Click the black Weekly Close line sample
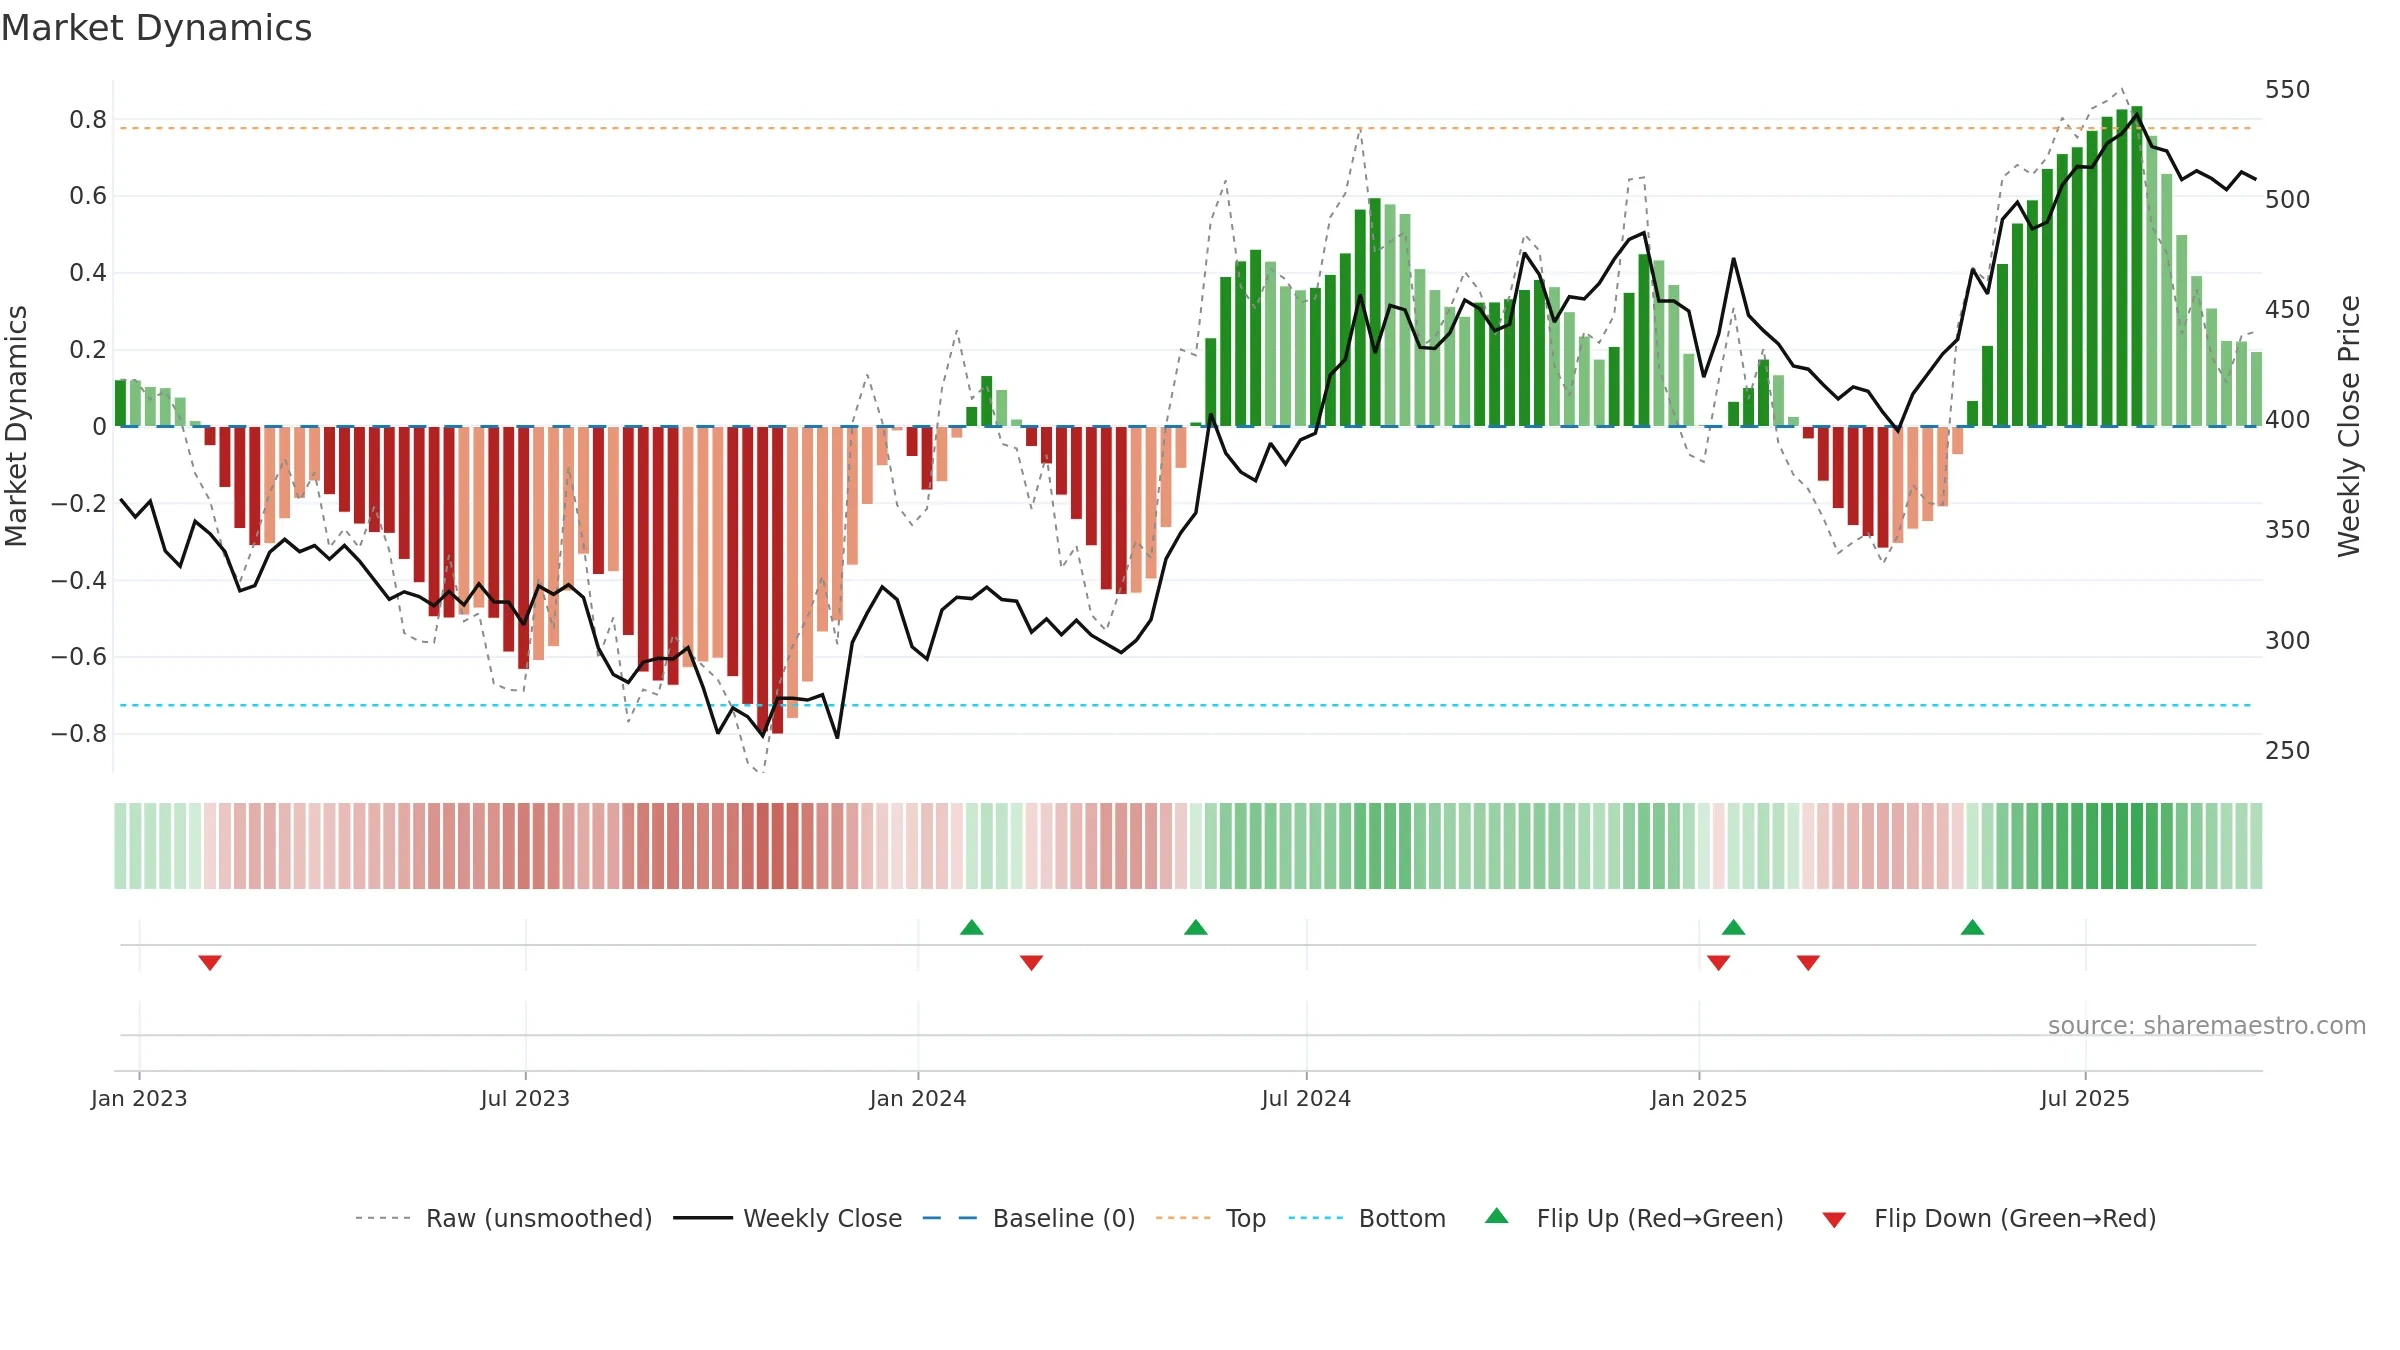Image resolution: width=2400 pixels, height=1350 pixels. point(703,1219)
